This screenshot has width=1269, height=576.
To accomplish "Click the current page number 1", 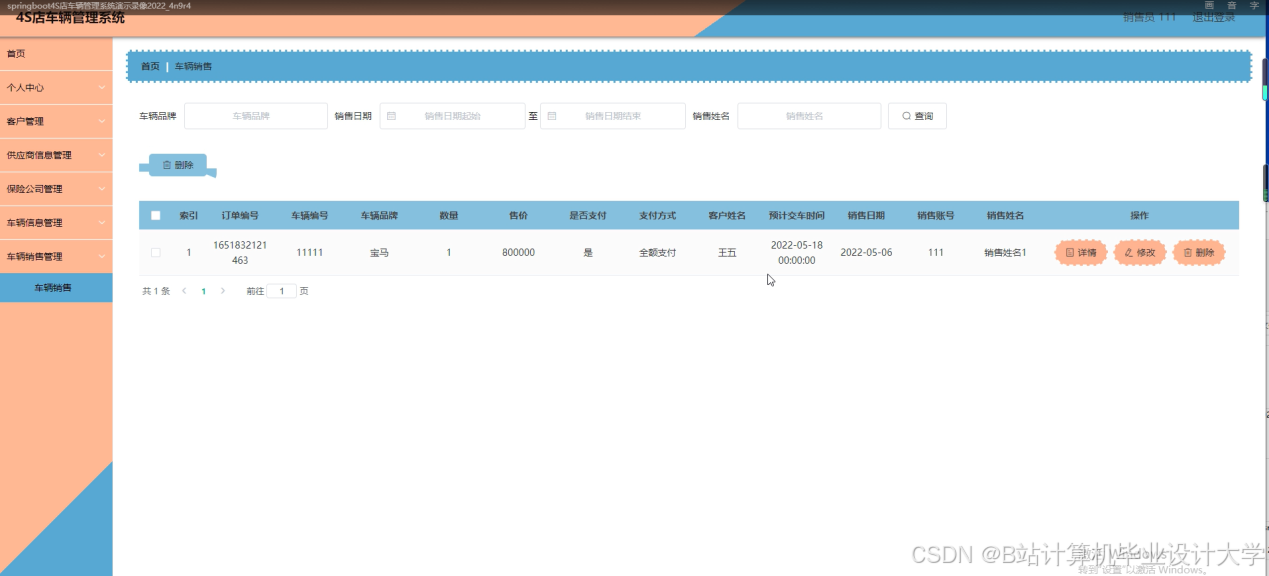I will coord(204,291).
